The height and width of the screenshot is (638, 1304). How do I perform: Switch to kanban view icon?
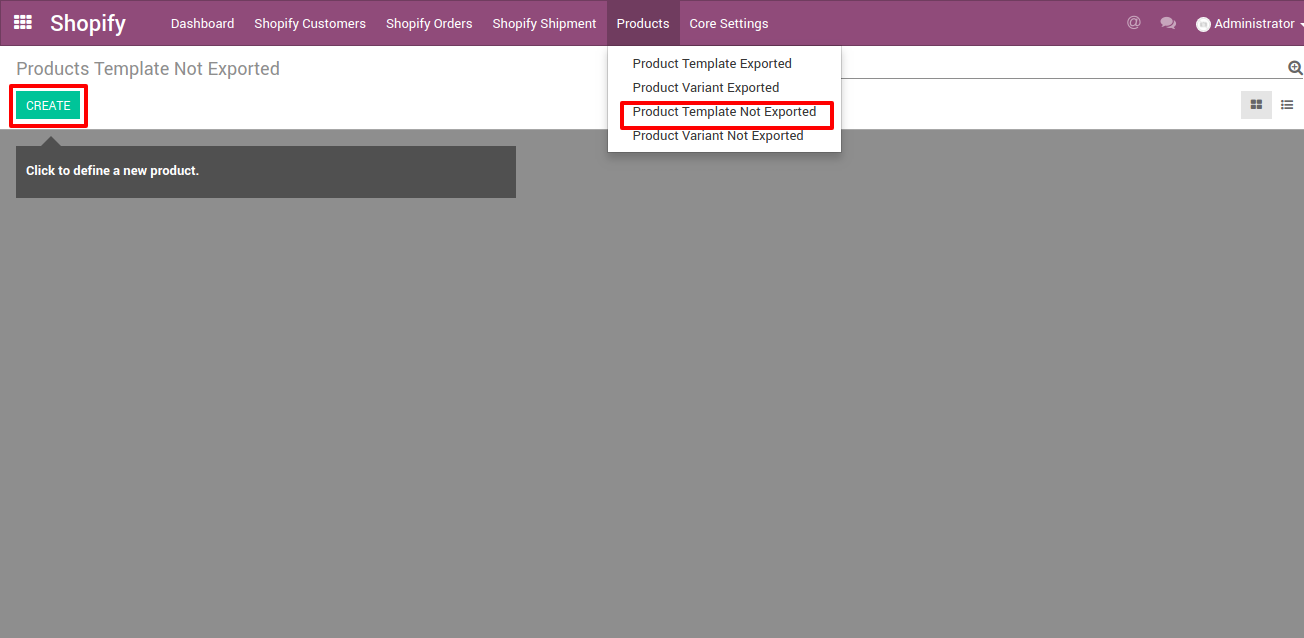pyautogui.click(x=1256, y=105)
